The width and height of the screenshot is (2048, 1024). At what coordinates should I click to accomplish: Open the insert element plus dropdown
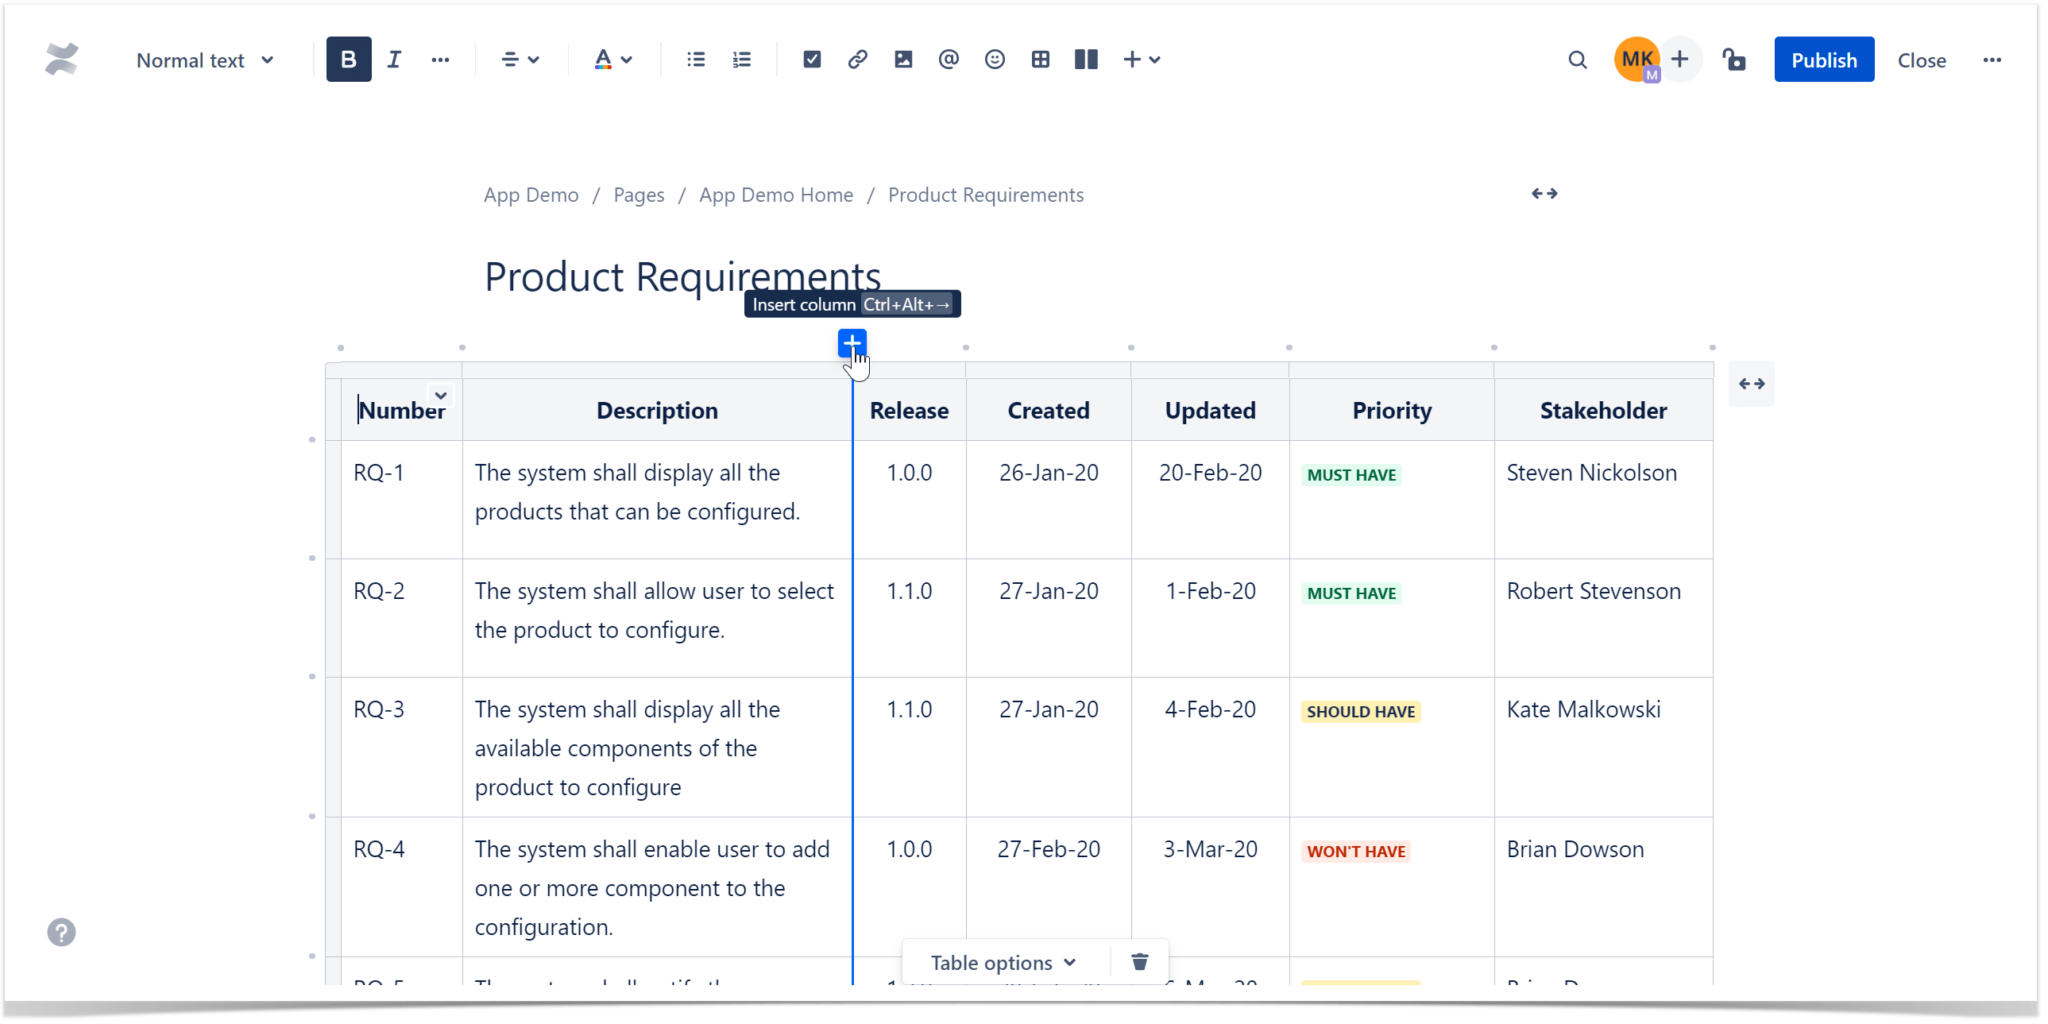pos(1140,59)
